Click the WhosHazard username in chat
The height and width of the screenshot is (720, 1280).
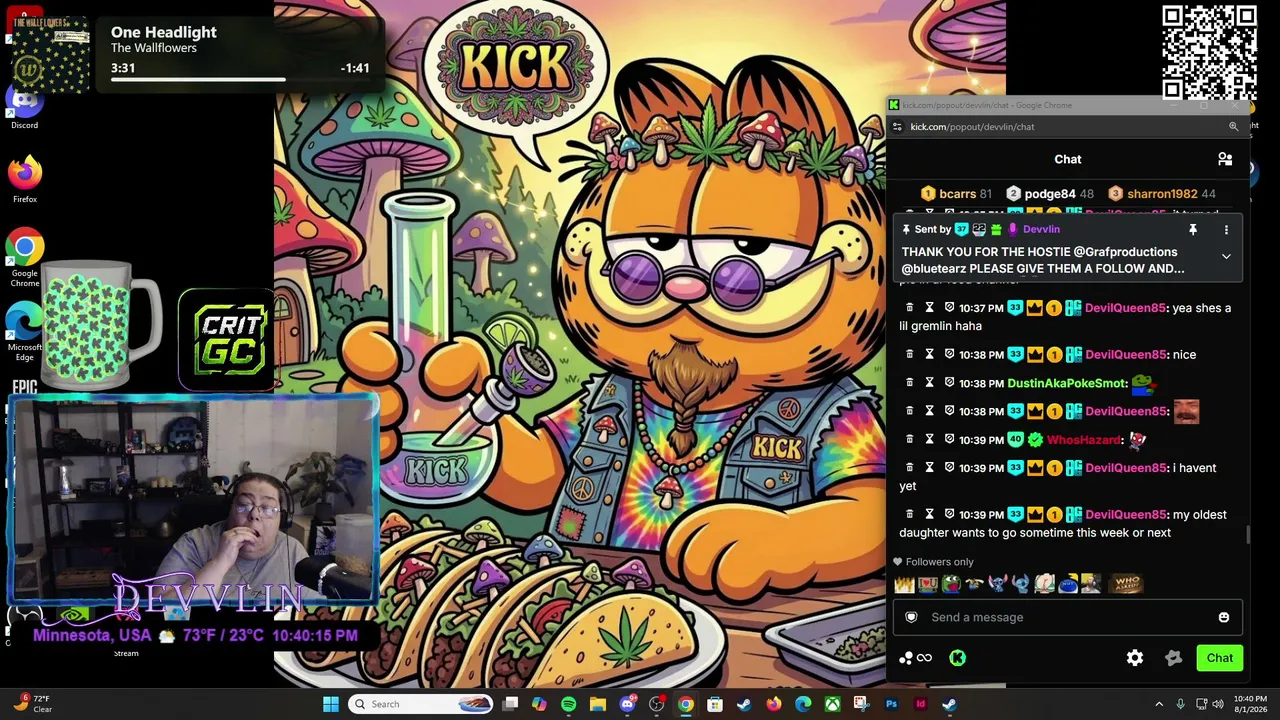point(1084,440)
